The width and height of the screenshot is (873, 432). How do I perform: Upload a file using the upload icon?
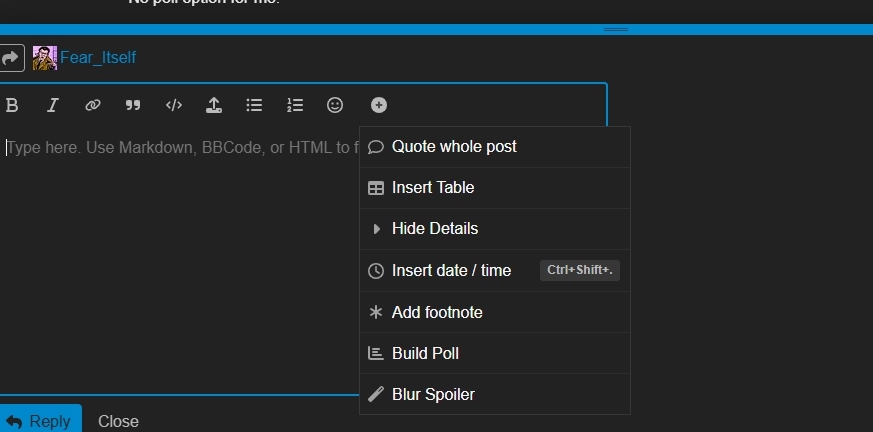[214, 105]
